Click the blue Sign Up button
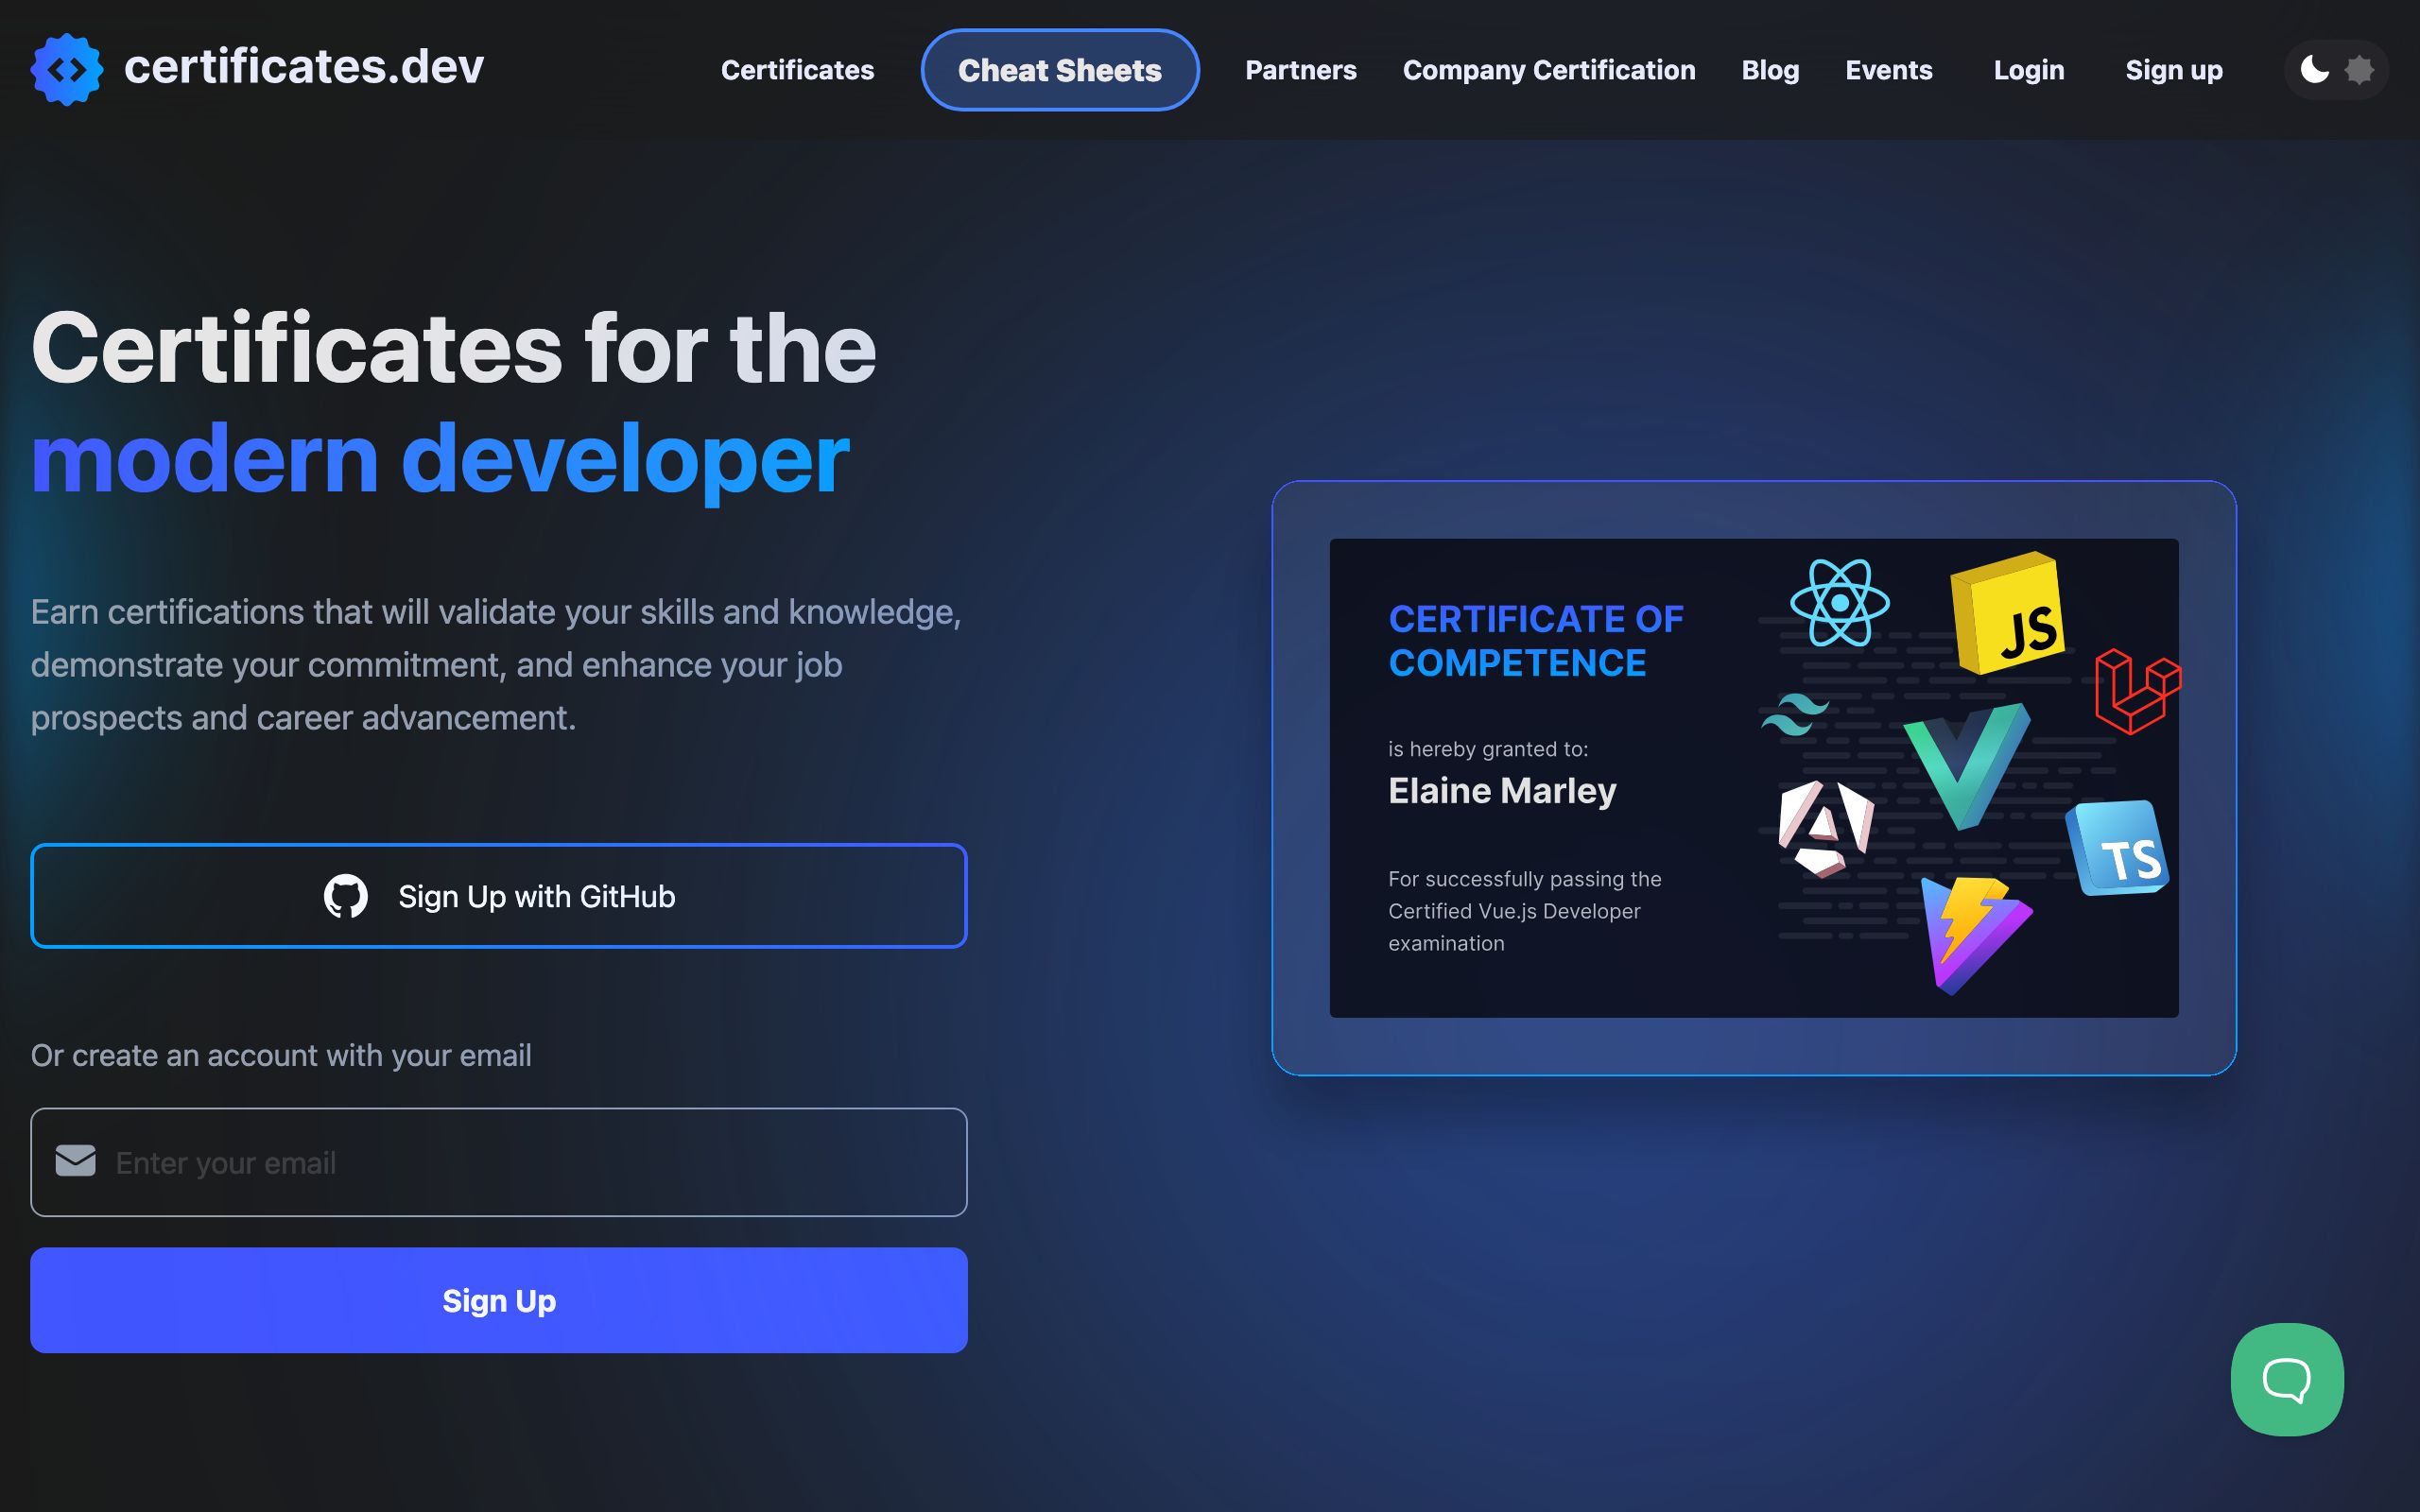 point(499,1300)
